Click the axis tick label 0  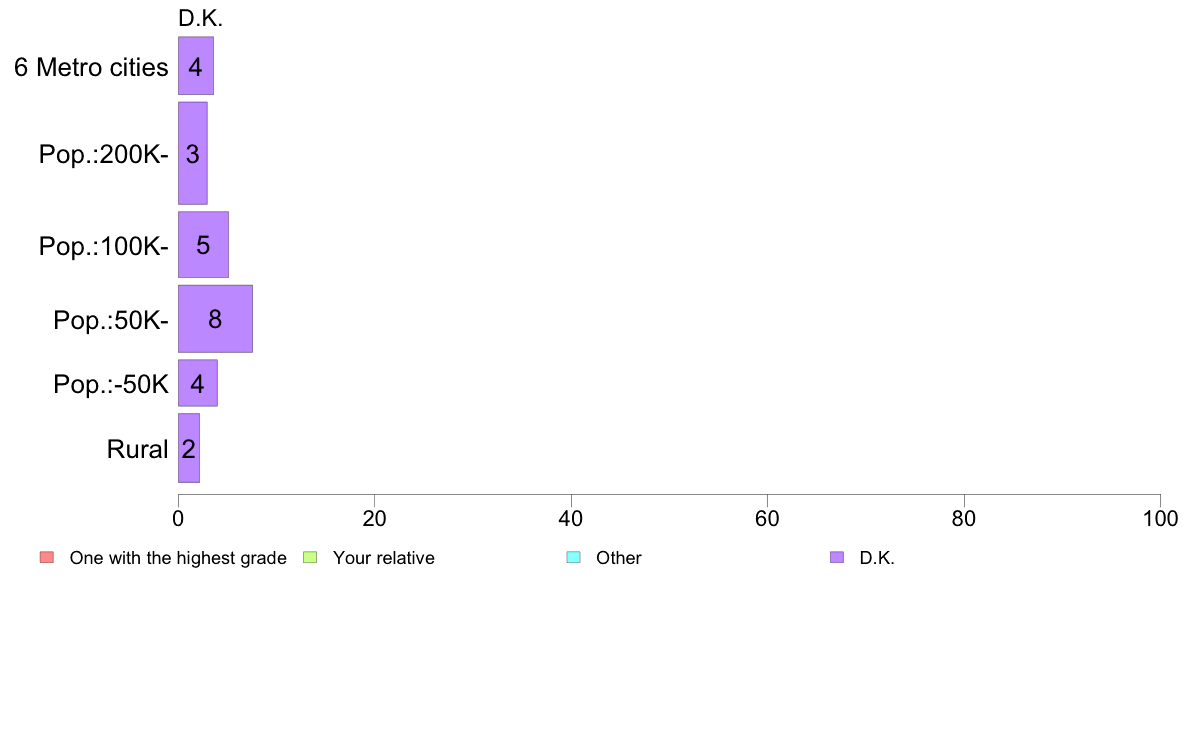coord(178,518)
